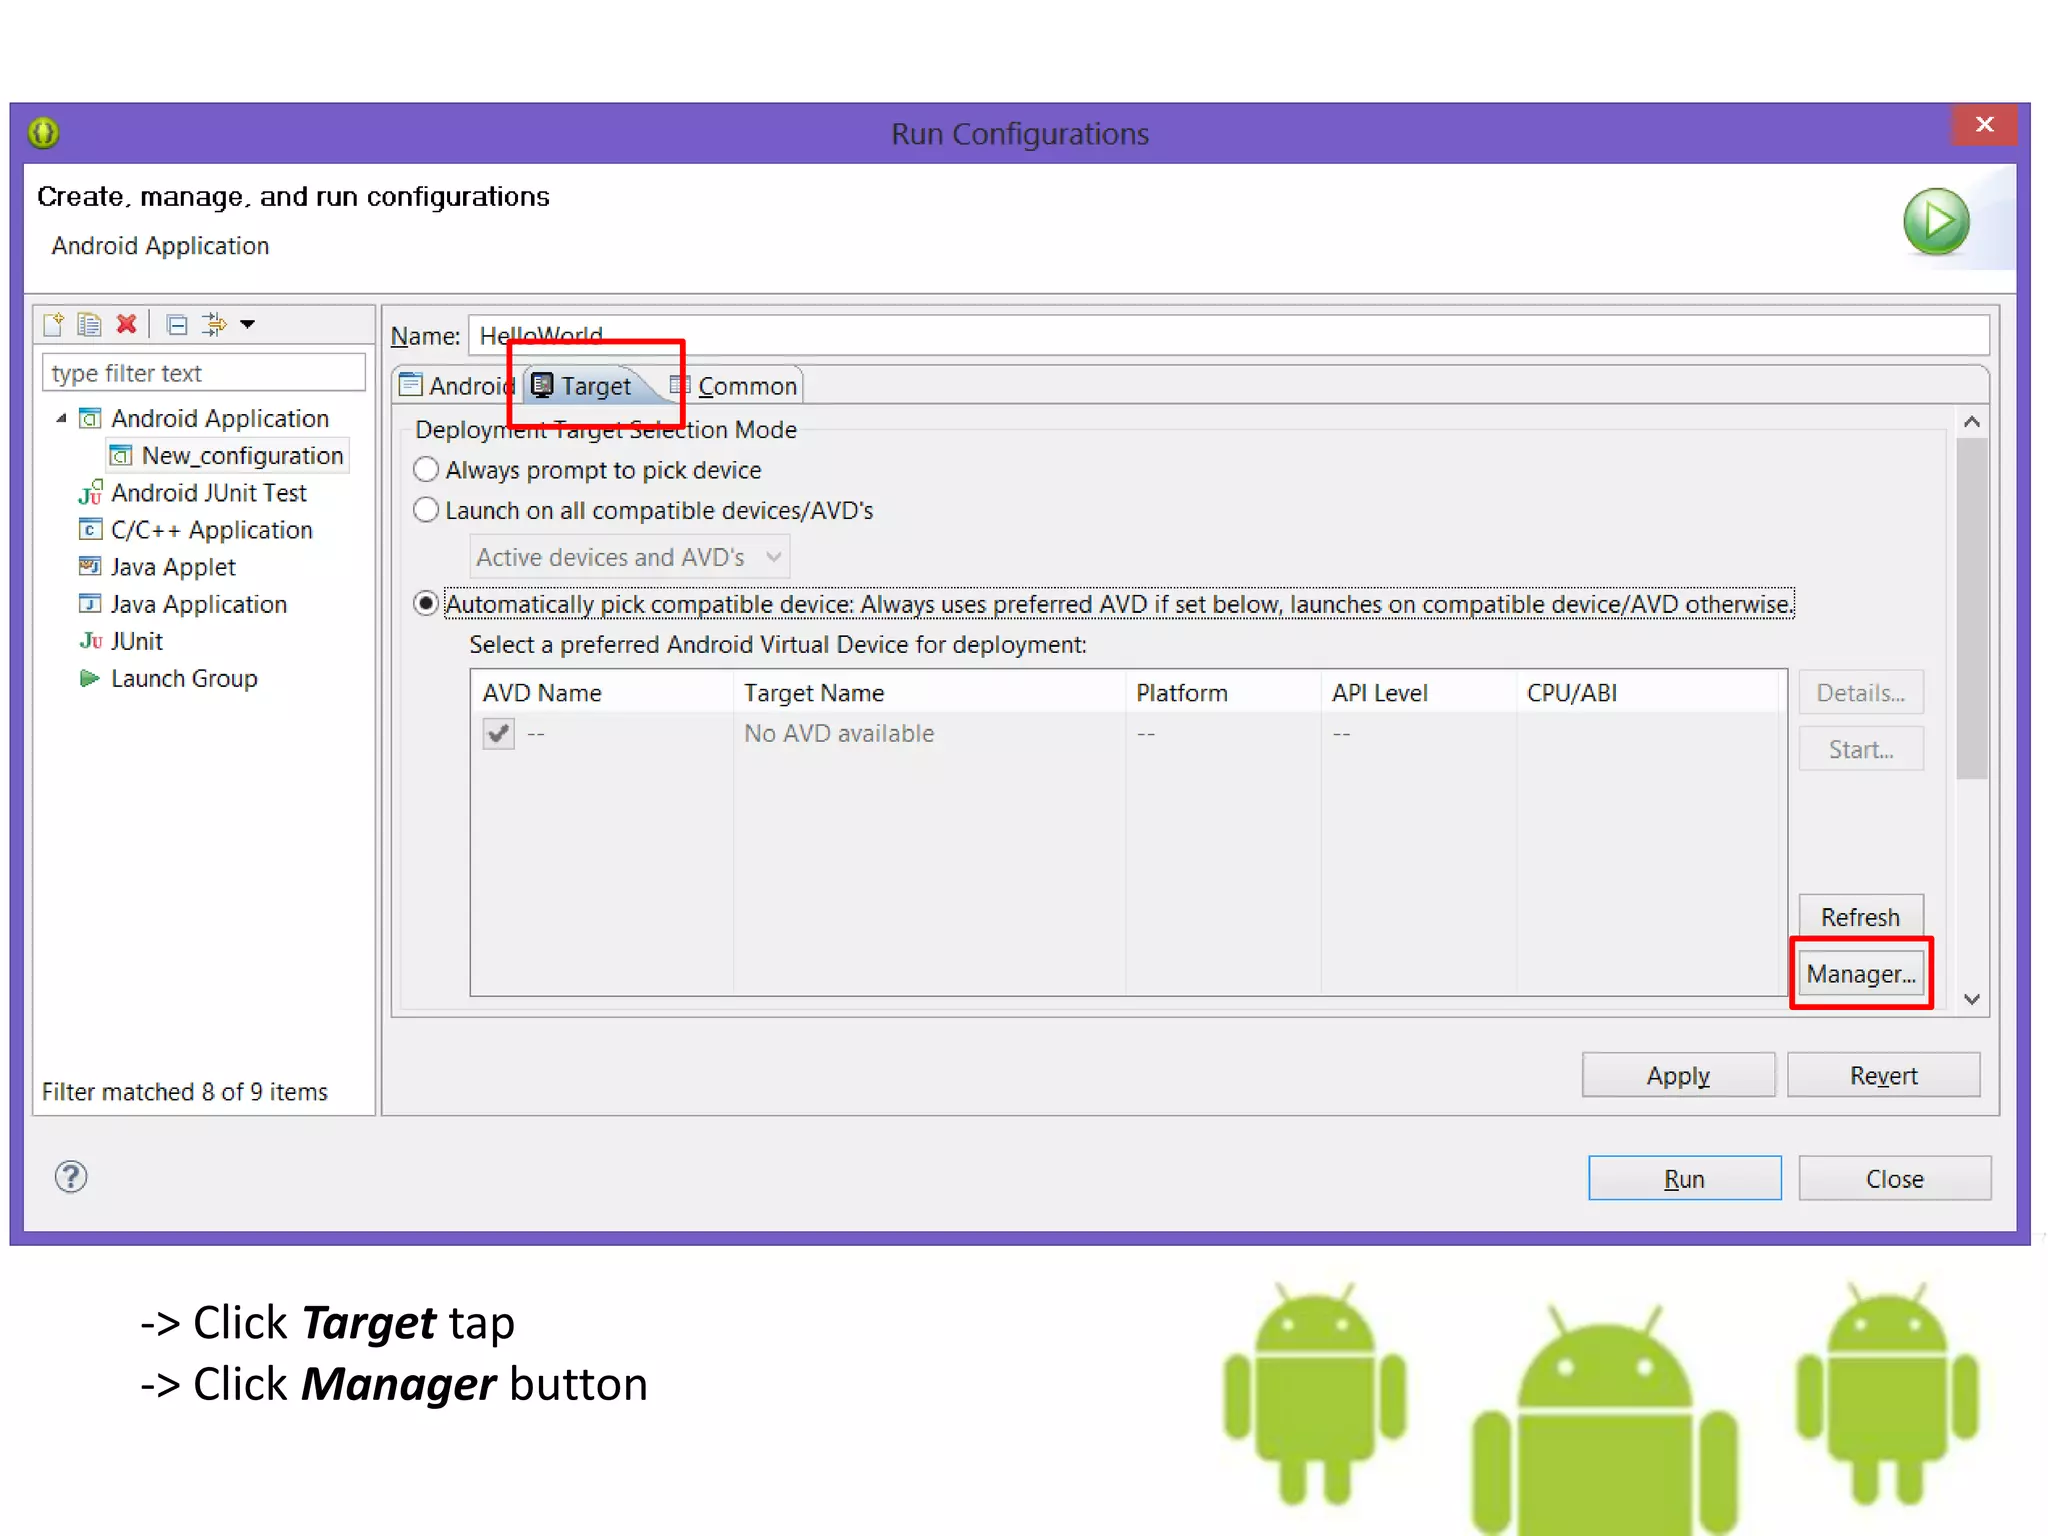Click the No AVD available cell

click(839, 733)
